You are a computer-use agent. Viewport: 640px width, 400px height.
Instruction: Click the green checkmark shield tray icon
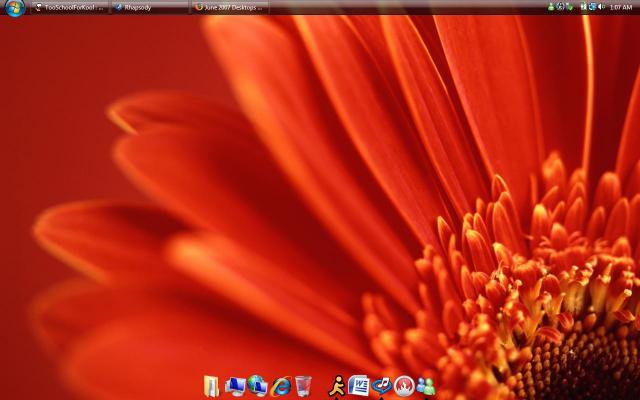click(570, 7)
